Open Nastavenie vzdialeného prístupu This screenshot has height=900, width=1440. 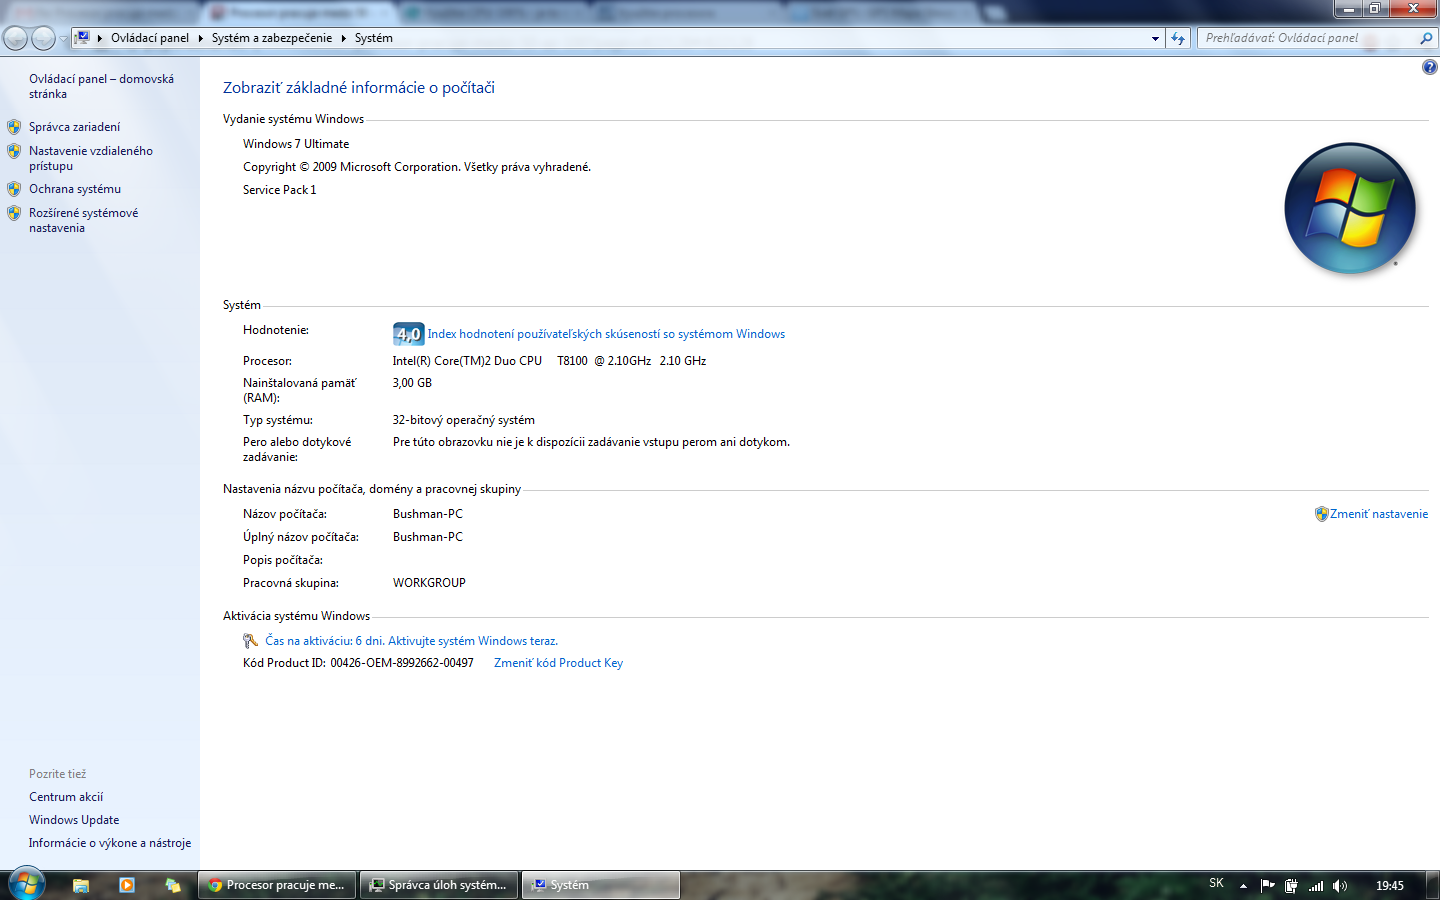point(91,158)
